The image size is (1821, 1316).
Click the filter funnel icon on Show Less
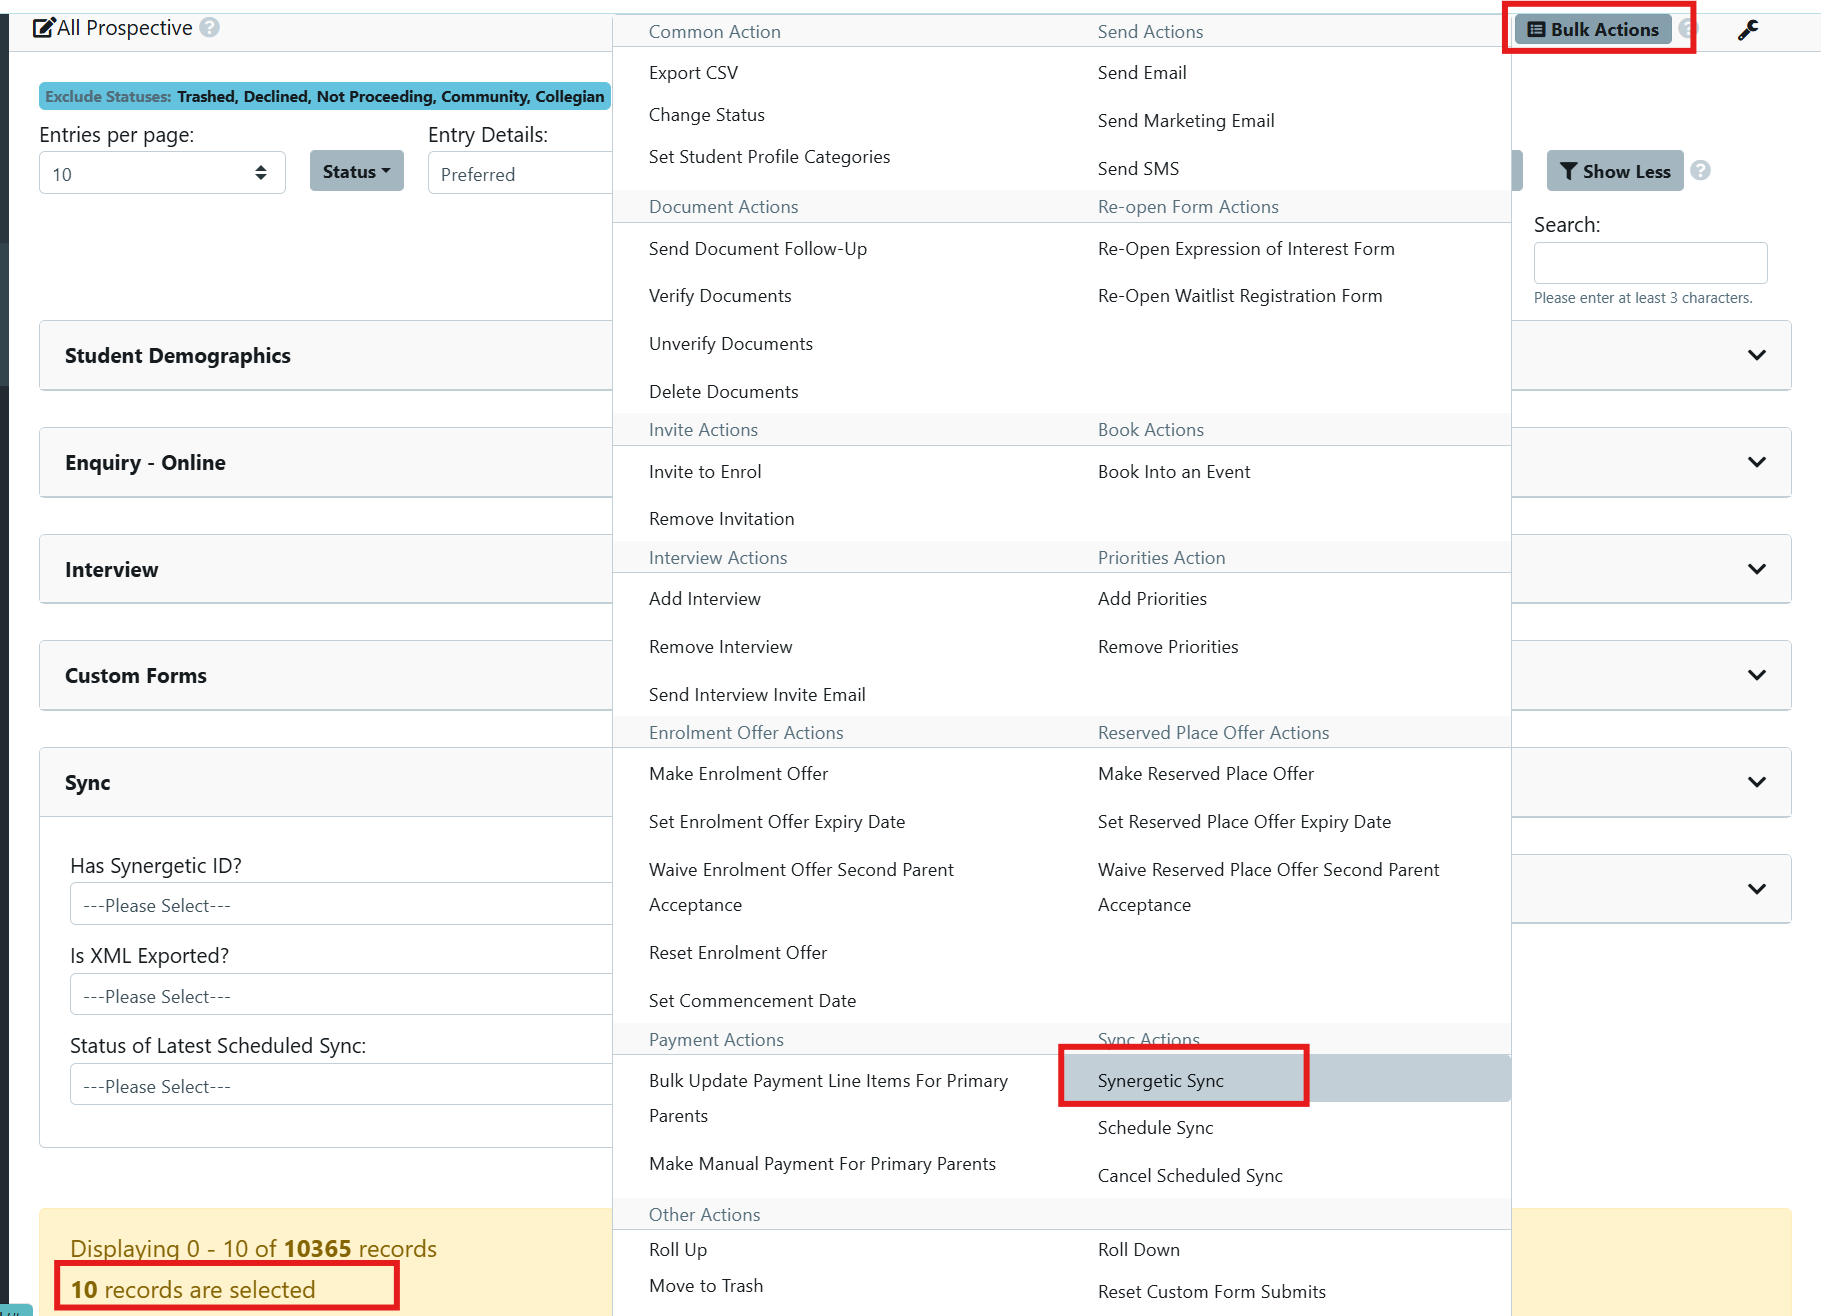coord(1569,171)
